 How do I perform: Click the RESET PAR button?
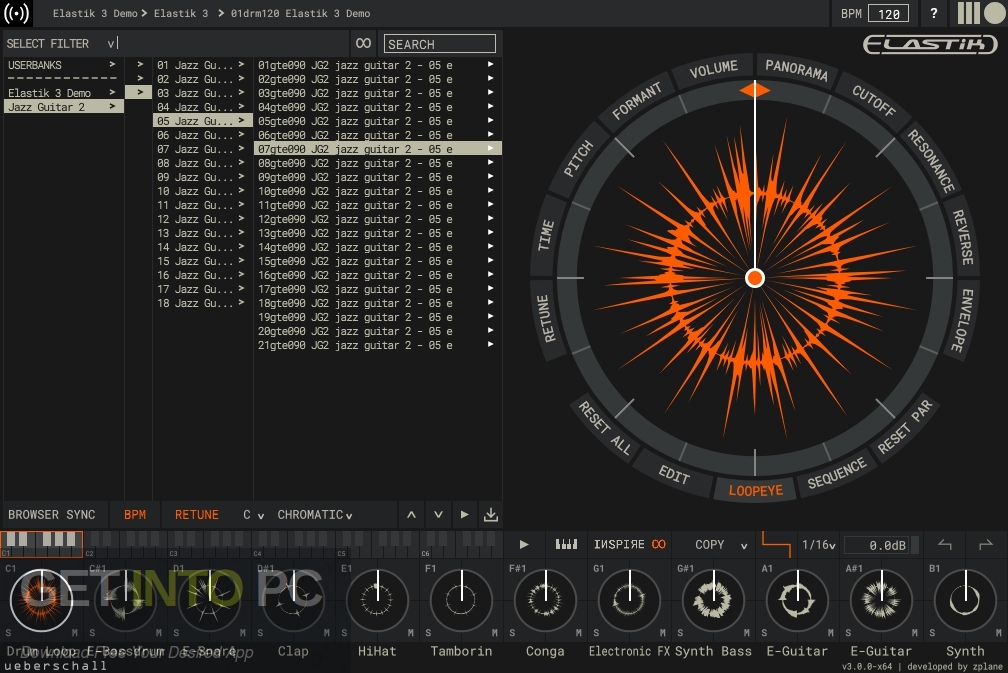[904, 427]
